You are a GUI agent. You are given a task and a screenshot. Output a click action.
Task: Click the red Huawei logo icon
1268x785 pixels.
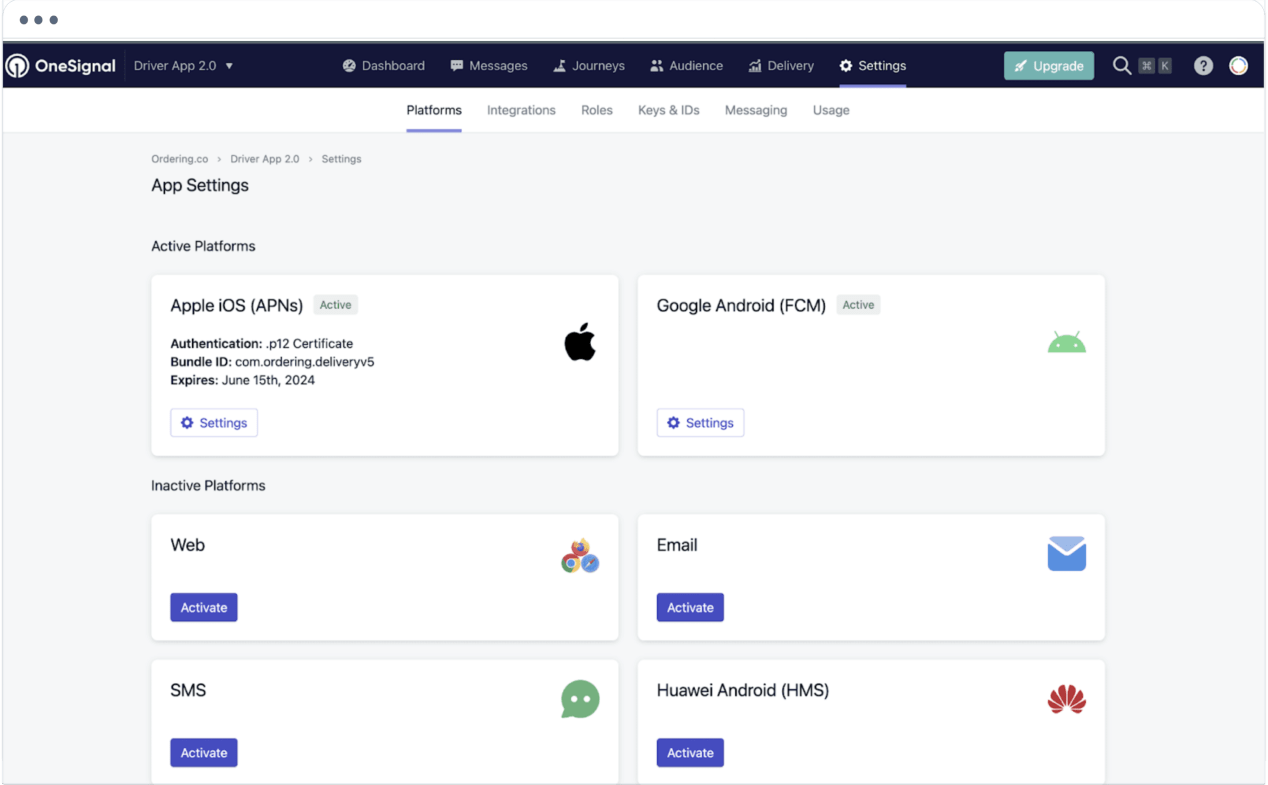[x=1066, y=699]
